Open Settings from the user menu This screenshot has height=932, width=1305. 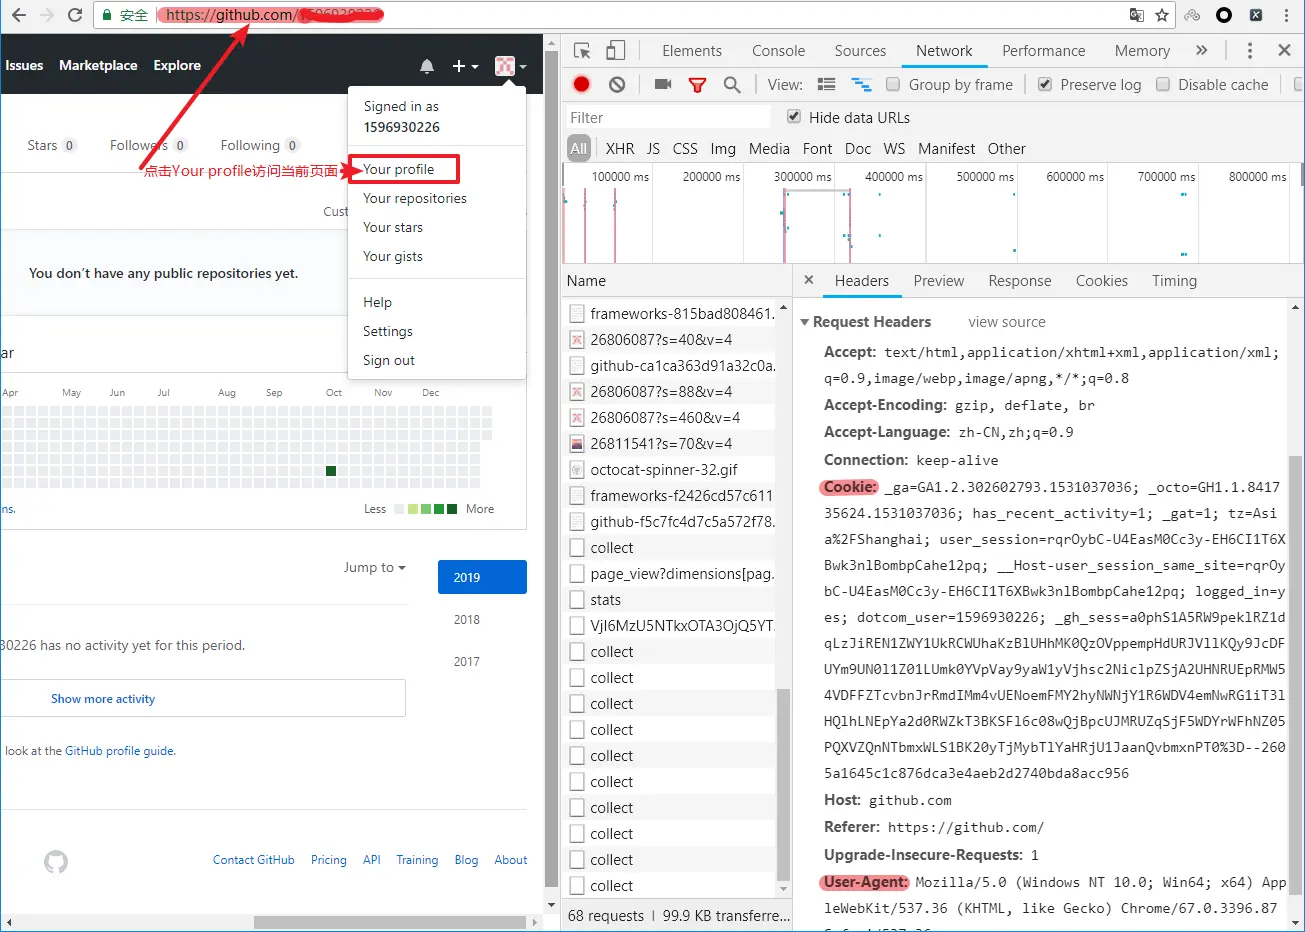coord(387,331)
